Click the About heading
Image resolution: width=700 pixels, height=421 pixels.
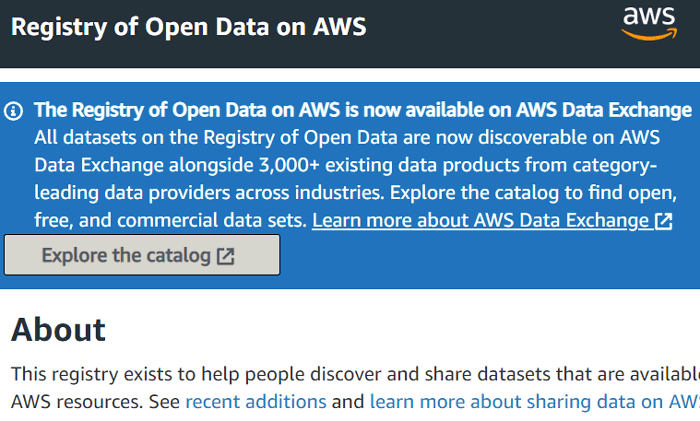(58, 330)
